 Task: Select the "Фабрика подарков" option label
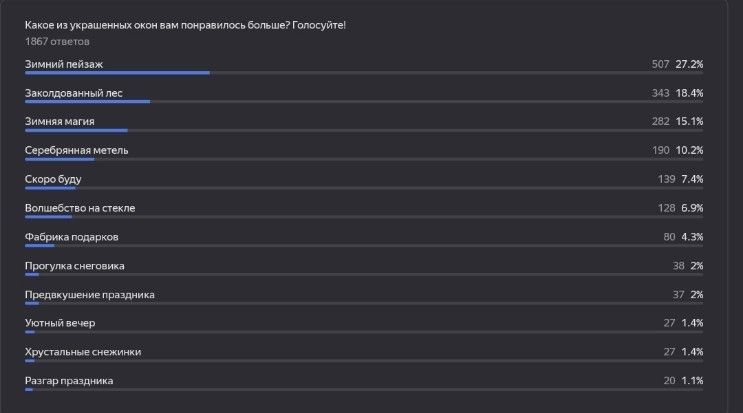click(x=72, y=237)
